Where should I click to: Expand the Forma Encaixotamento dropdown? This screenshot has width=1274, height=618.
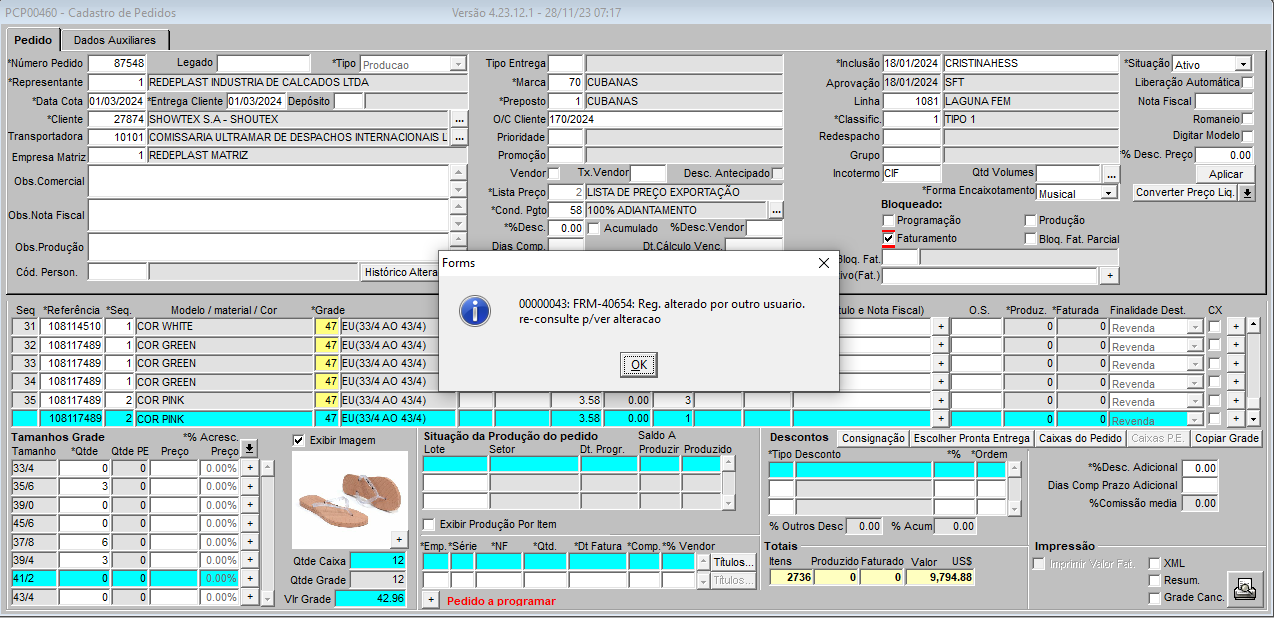(1110, 193)
